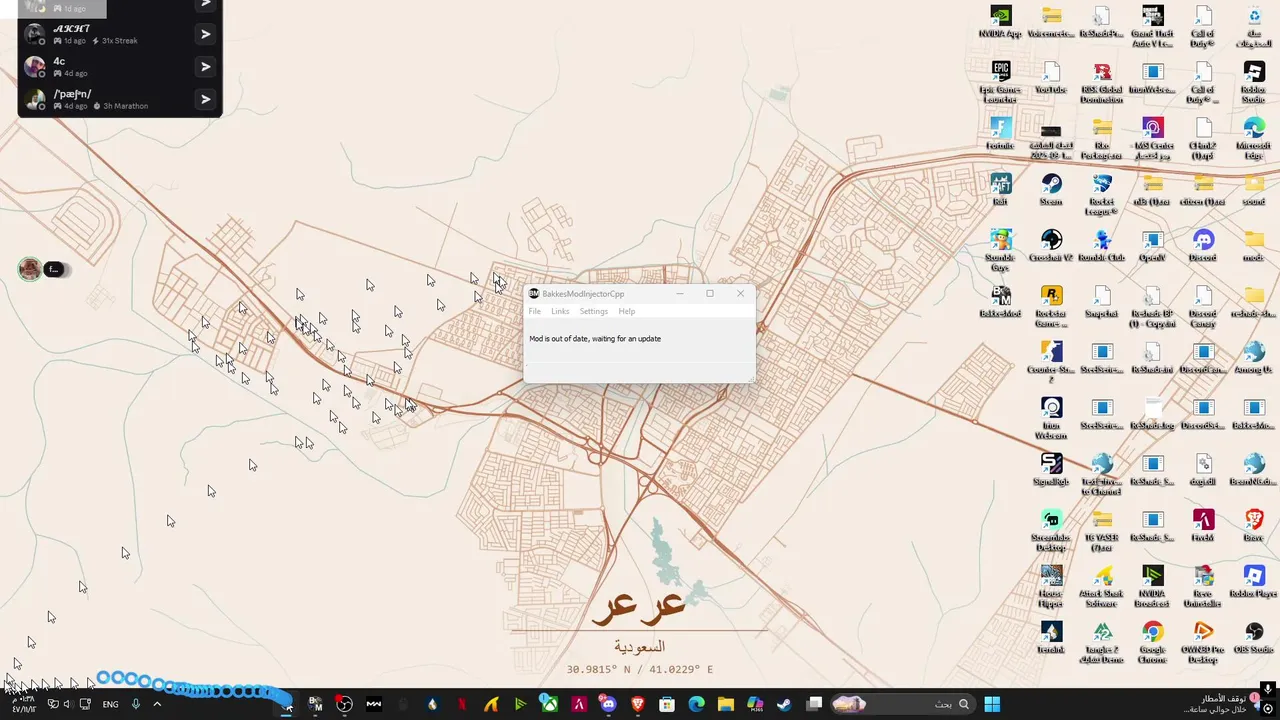Select the Revo Uninstaller desktop icon
The height and width of the screenshot is (720, 1280).
pos(1203,587)
